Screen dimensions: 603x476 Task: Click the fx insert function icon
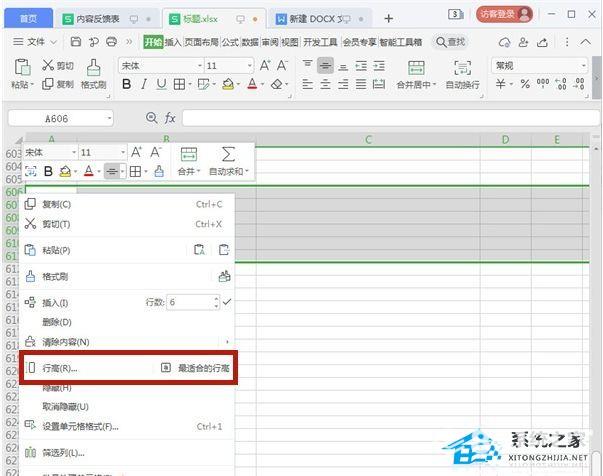tap(170, 118)
